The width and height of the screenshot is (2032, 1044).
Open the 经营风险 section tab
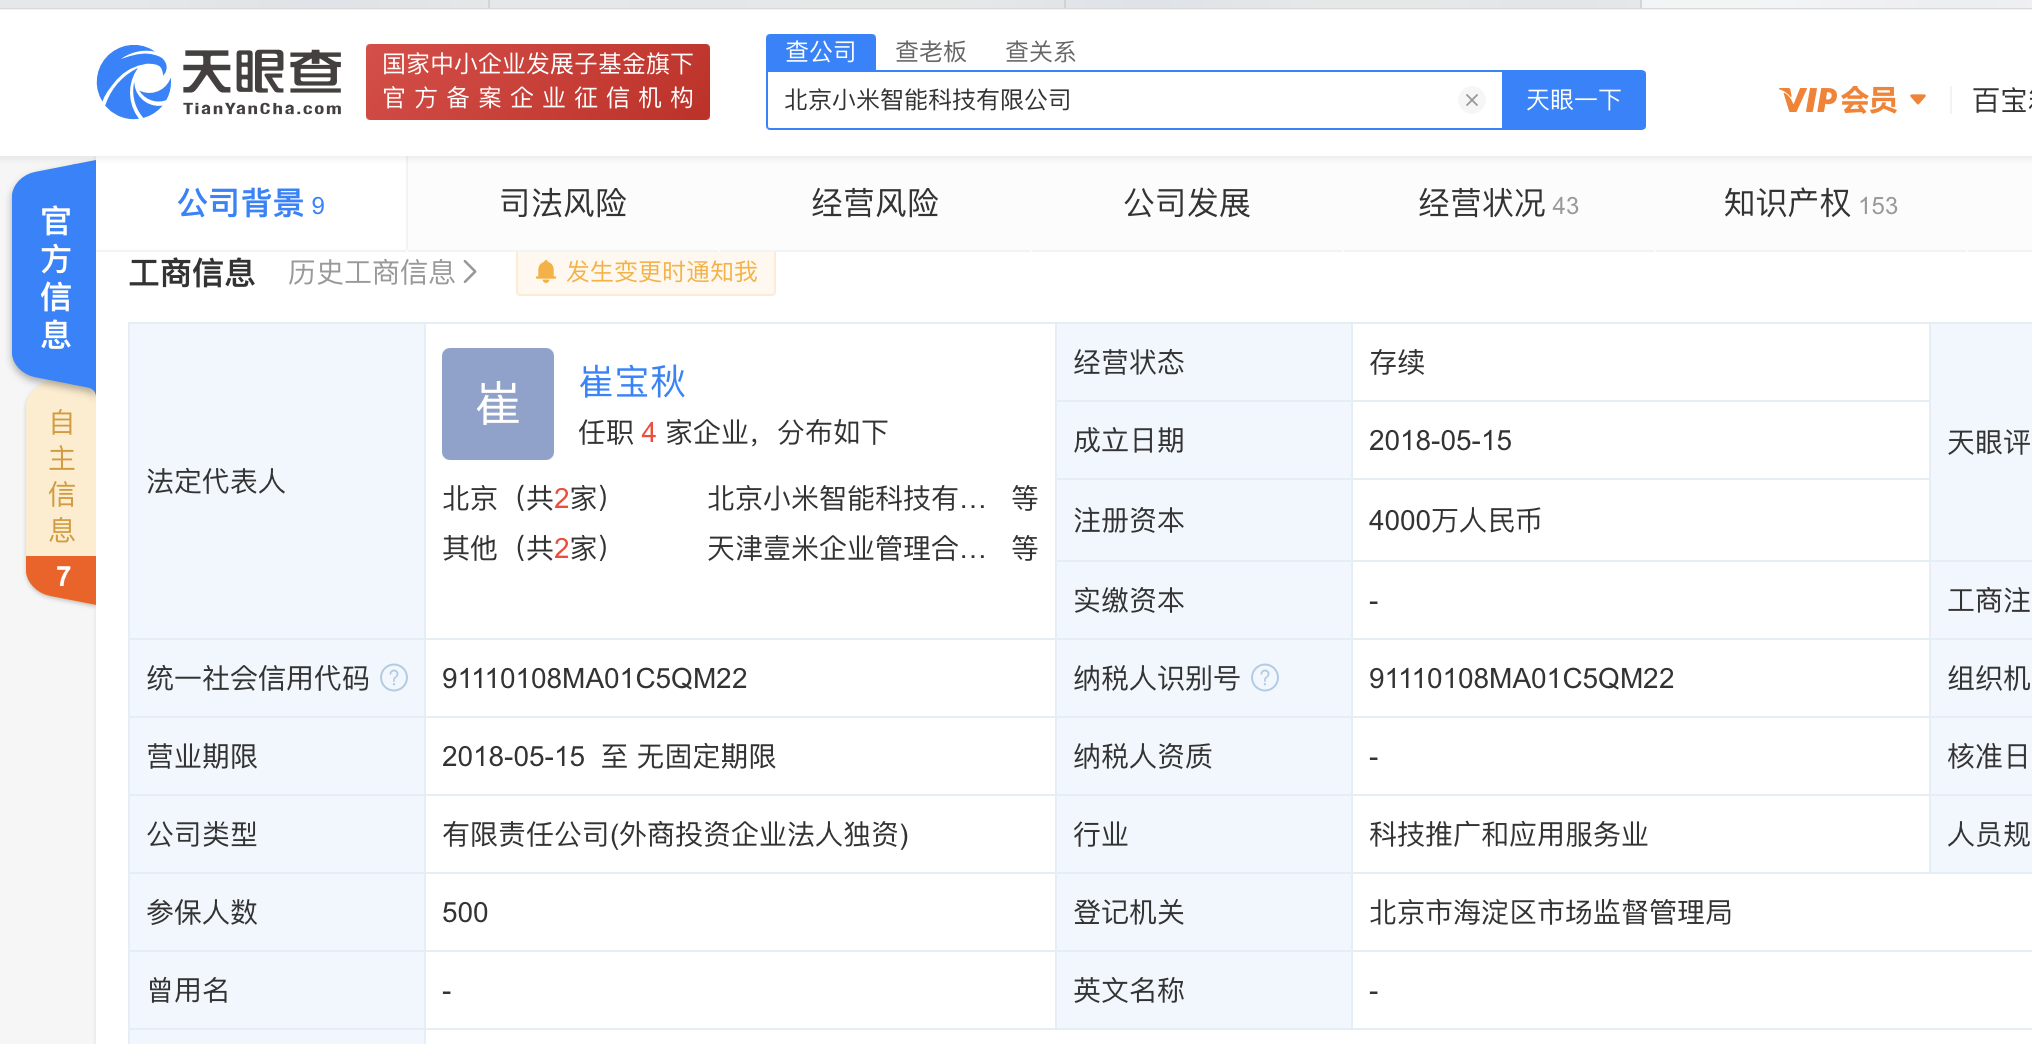[875, 204]
